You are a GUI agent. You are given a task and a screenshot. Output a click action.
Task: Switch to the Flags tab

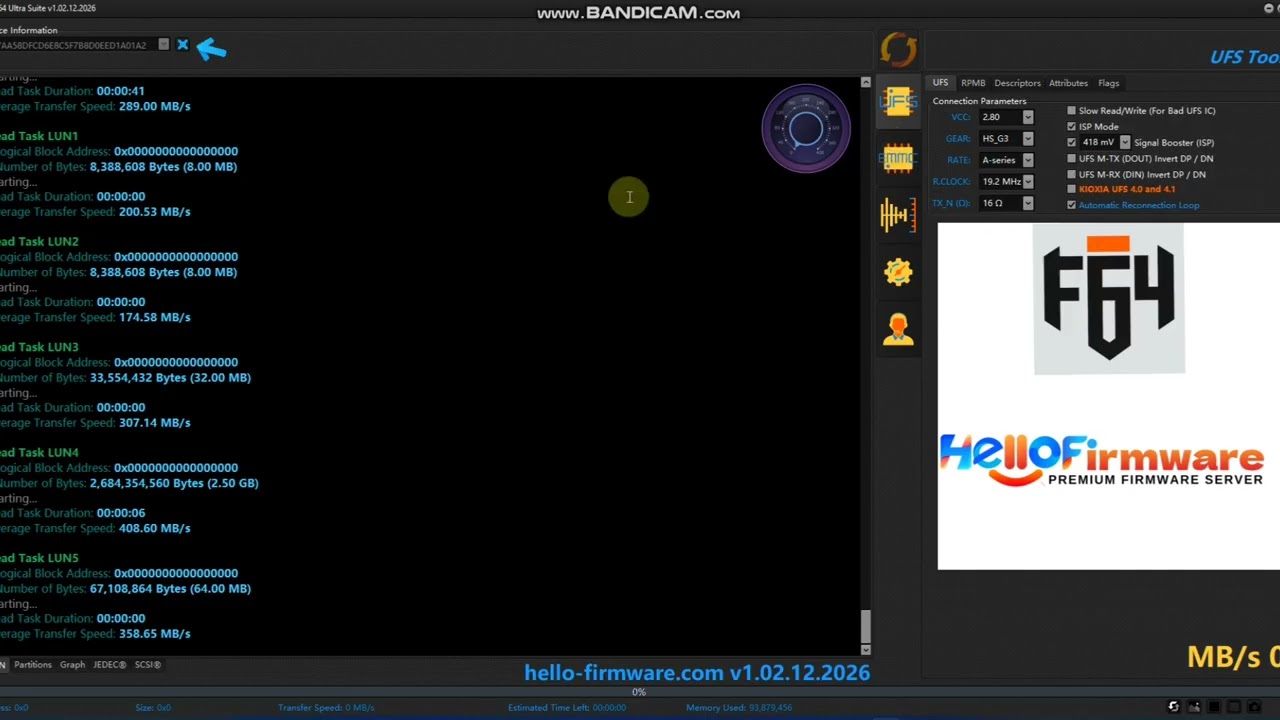tap(1108, 83)
